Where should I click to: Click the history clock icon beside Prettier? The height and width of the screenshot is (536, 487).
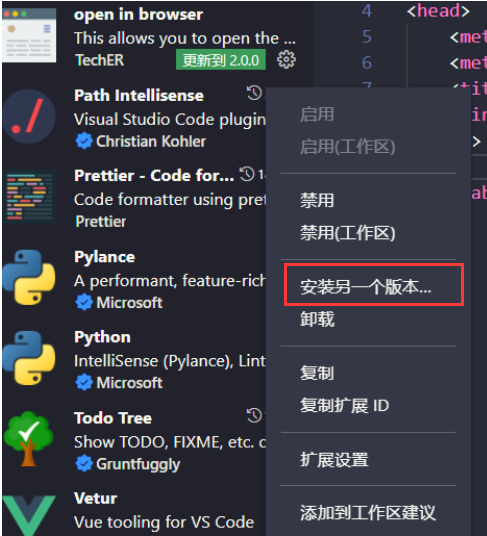[247, 174]
